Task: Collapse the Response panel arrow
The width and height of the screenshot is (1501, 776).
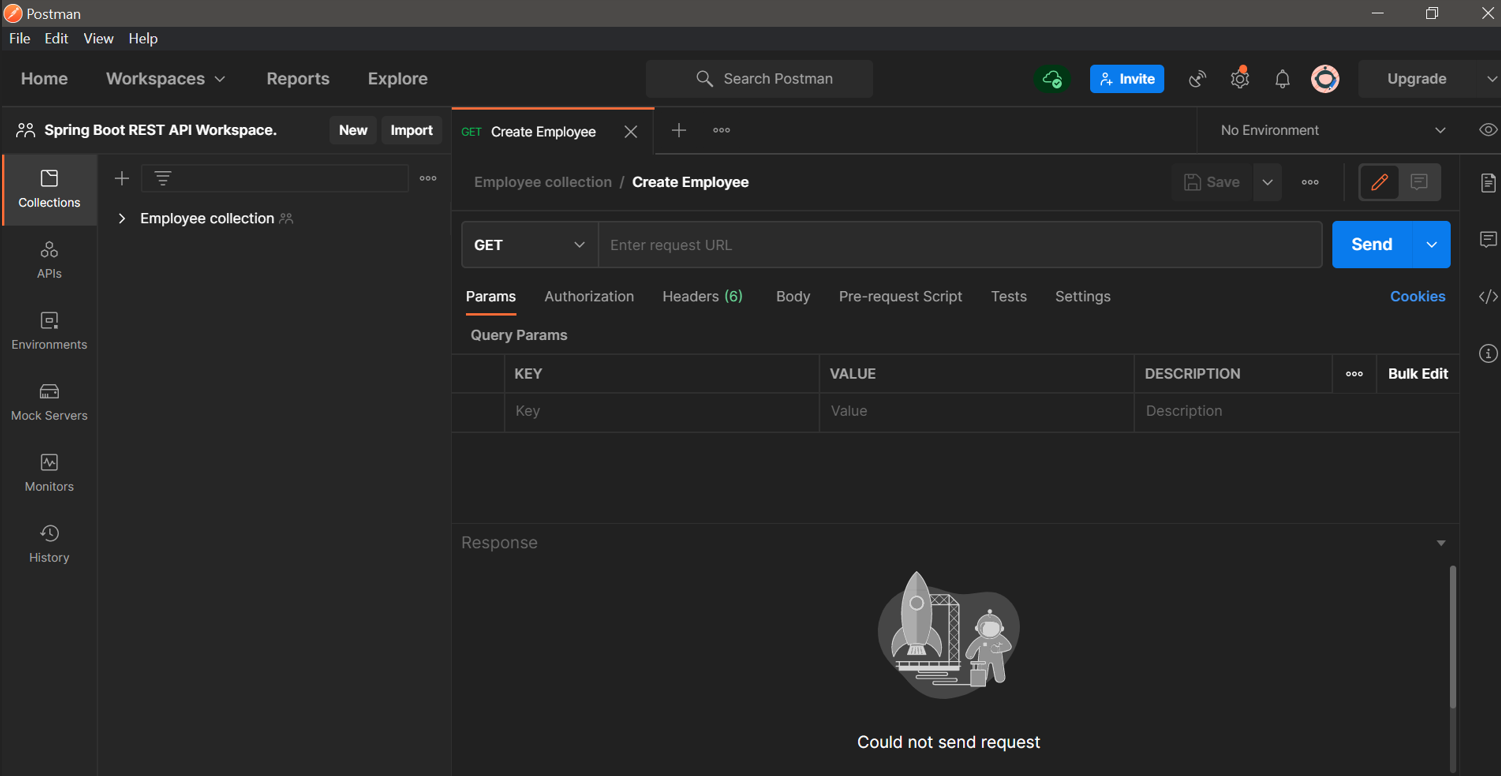Action: (1441, 543)
